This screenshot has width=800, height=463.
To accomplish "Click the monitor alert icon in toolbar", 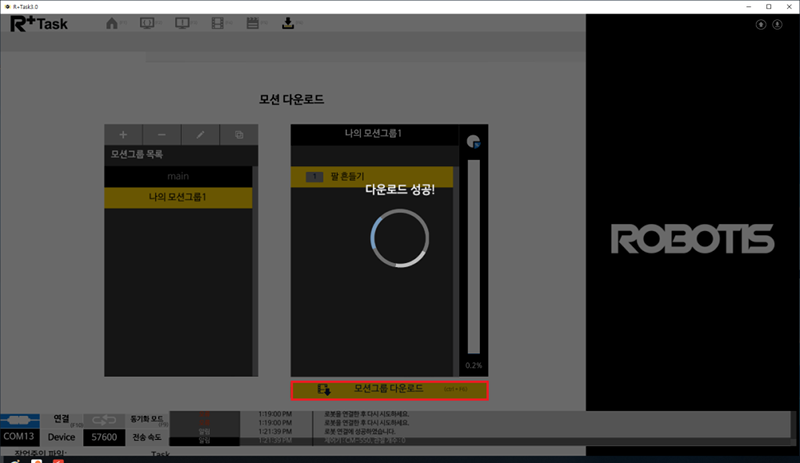I will pos(182,22).
